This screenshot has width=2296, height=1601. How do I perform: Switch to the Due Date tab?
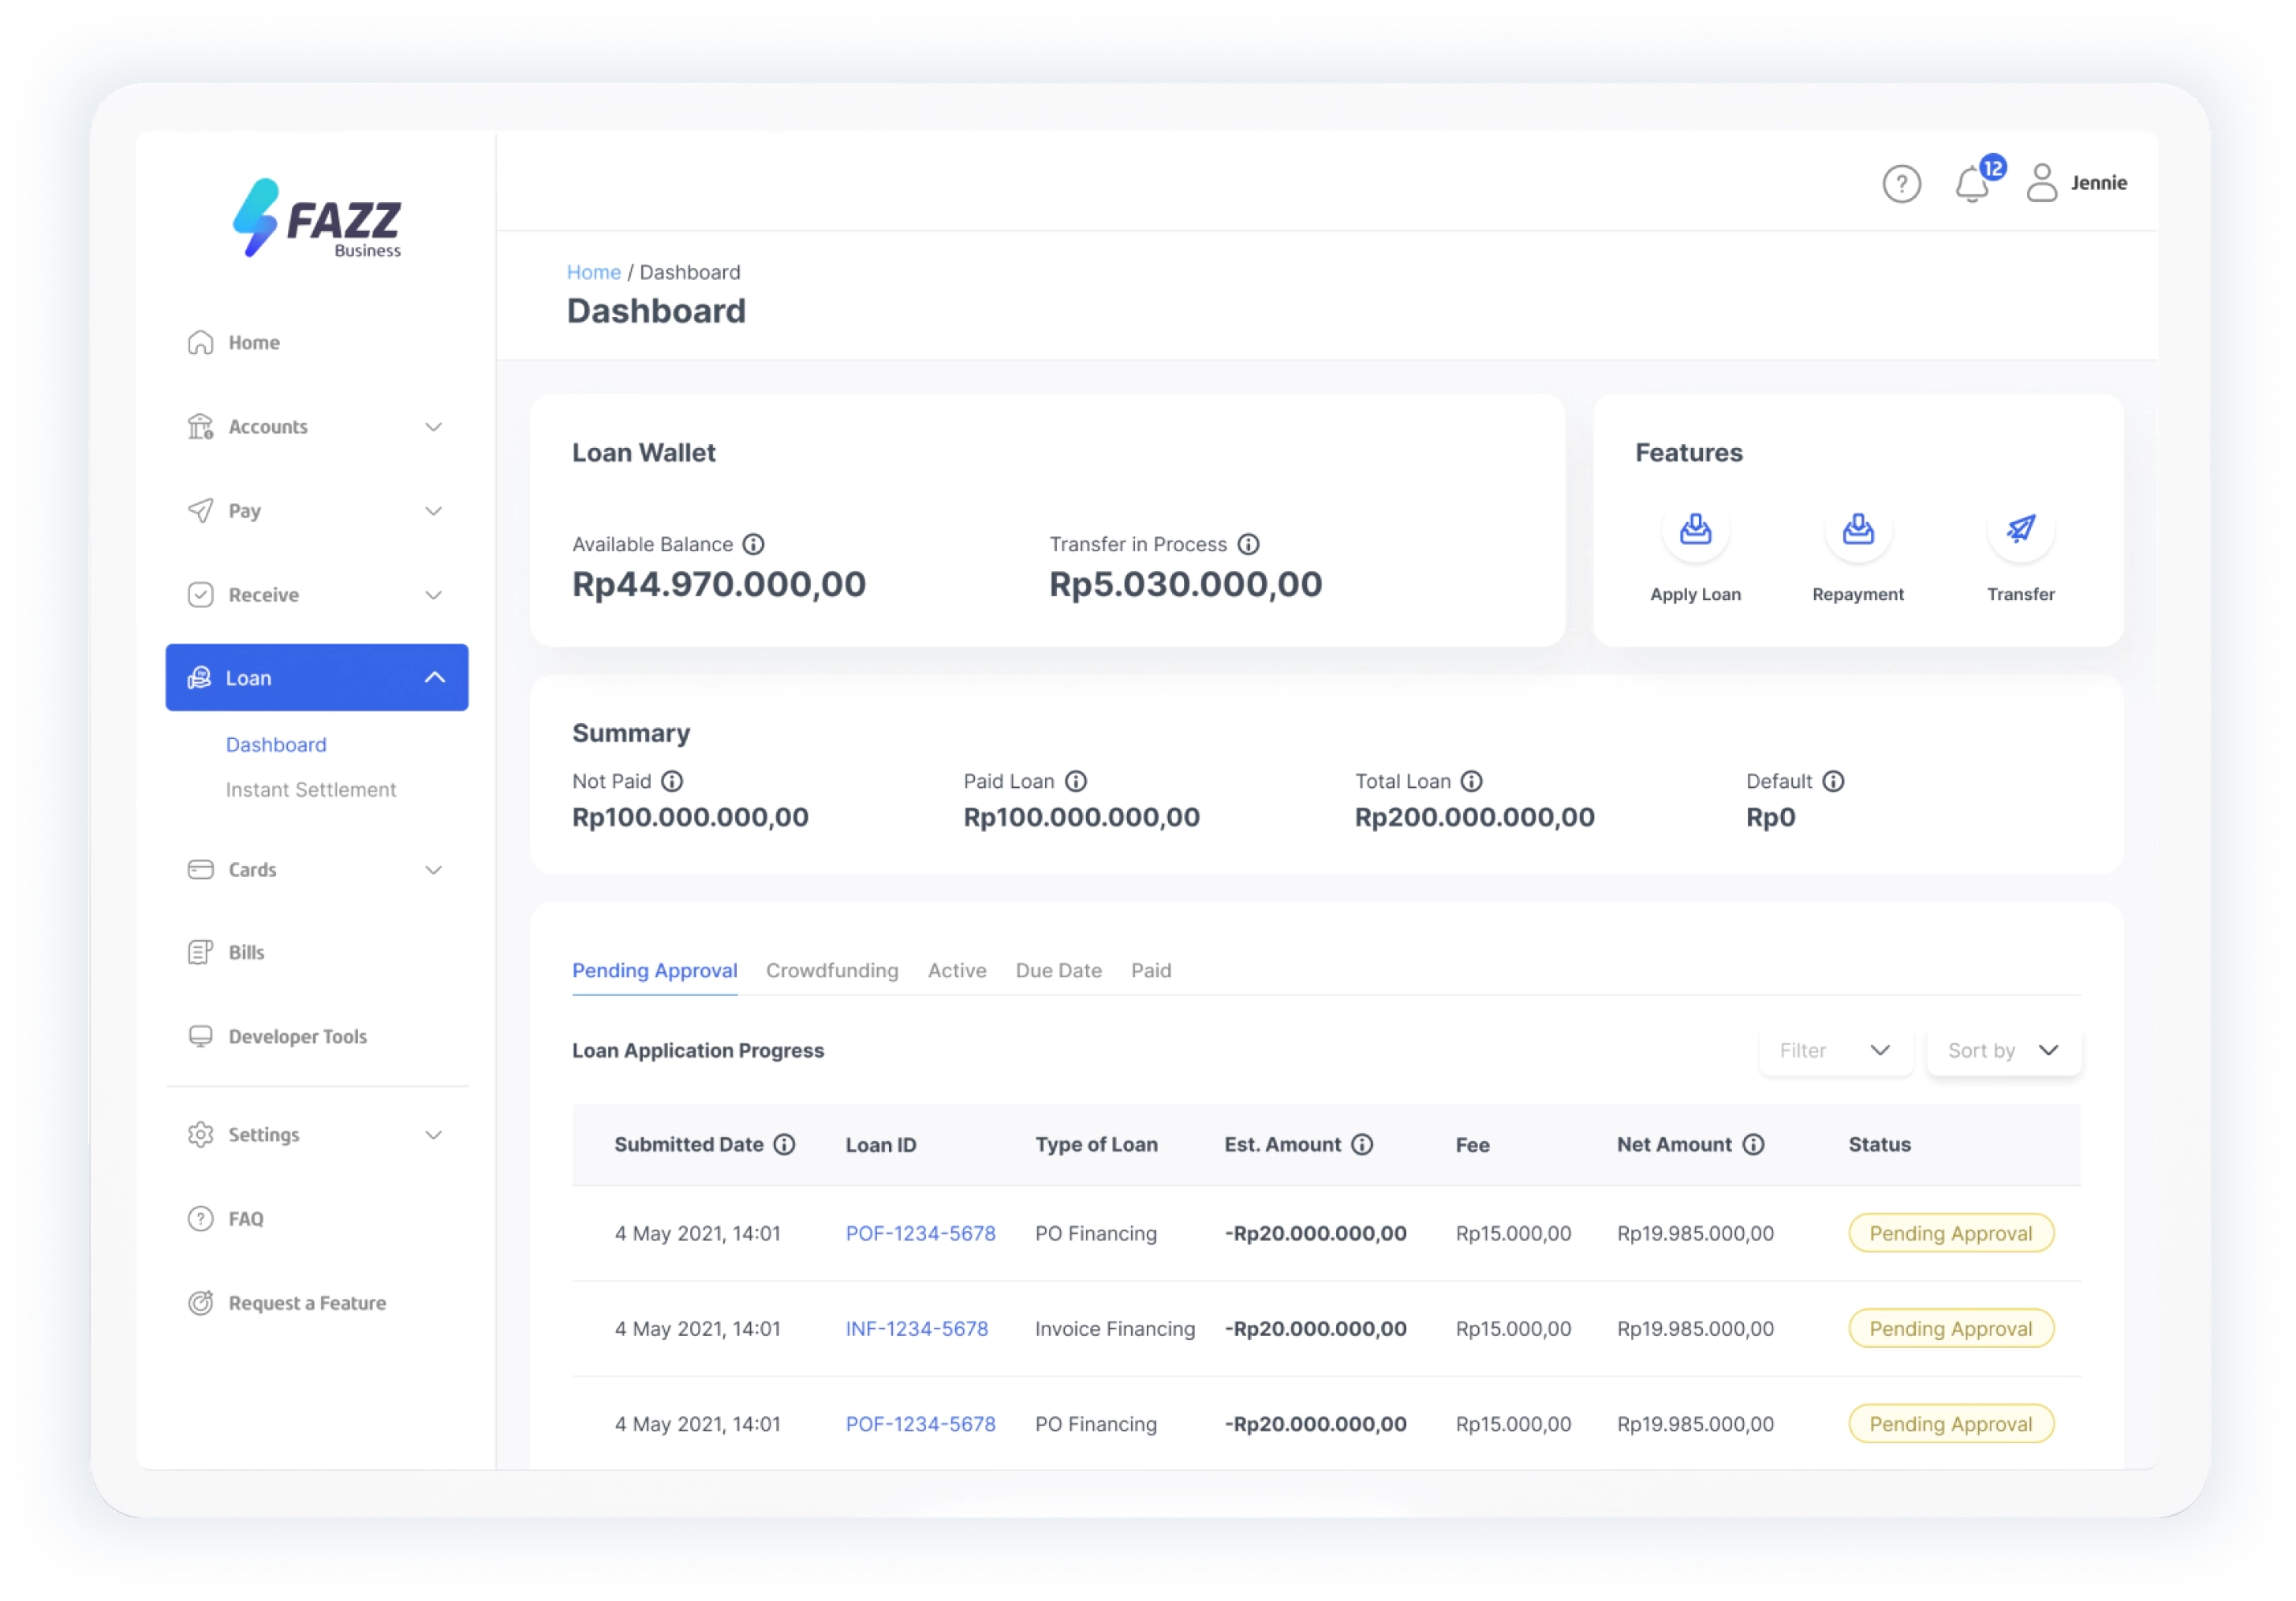tap(1058, 970)
